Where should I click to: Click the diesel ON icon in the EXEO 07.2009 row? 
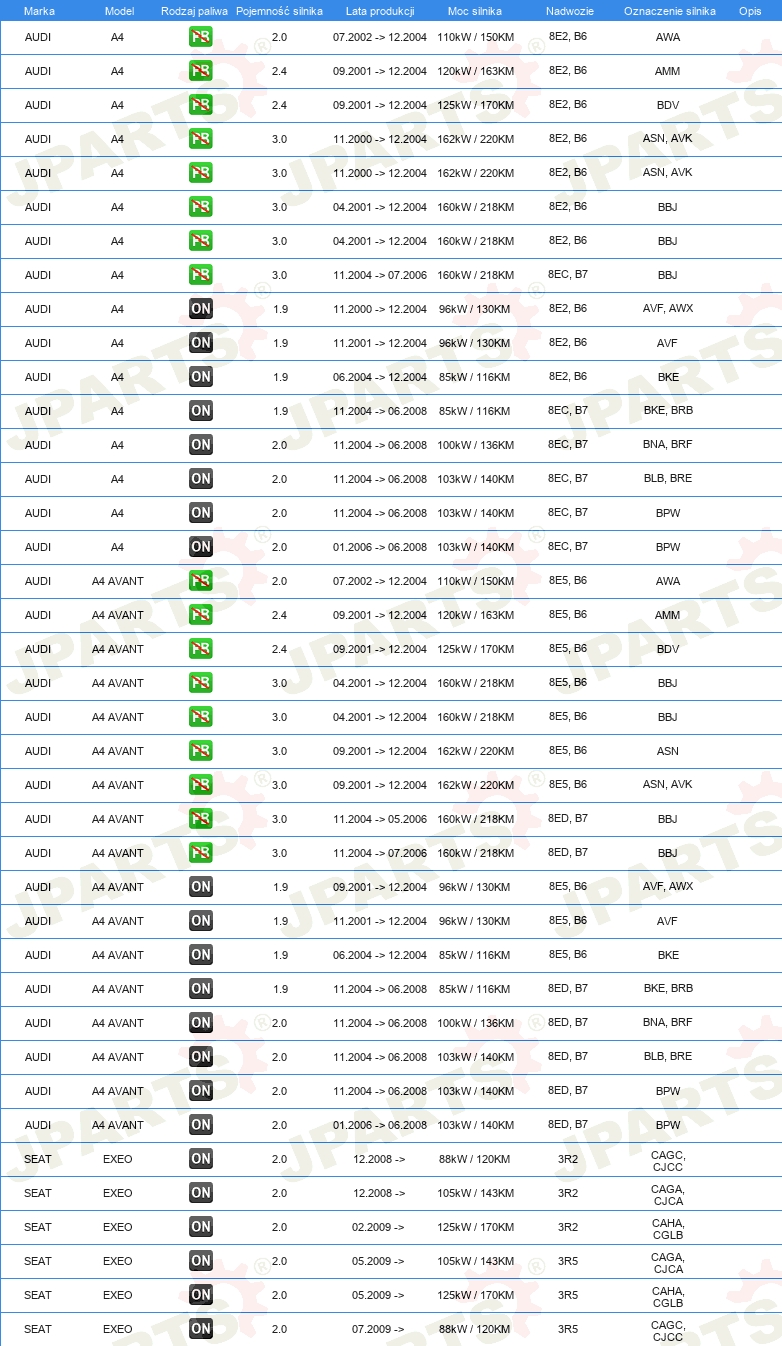(x=200, y=1329)
